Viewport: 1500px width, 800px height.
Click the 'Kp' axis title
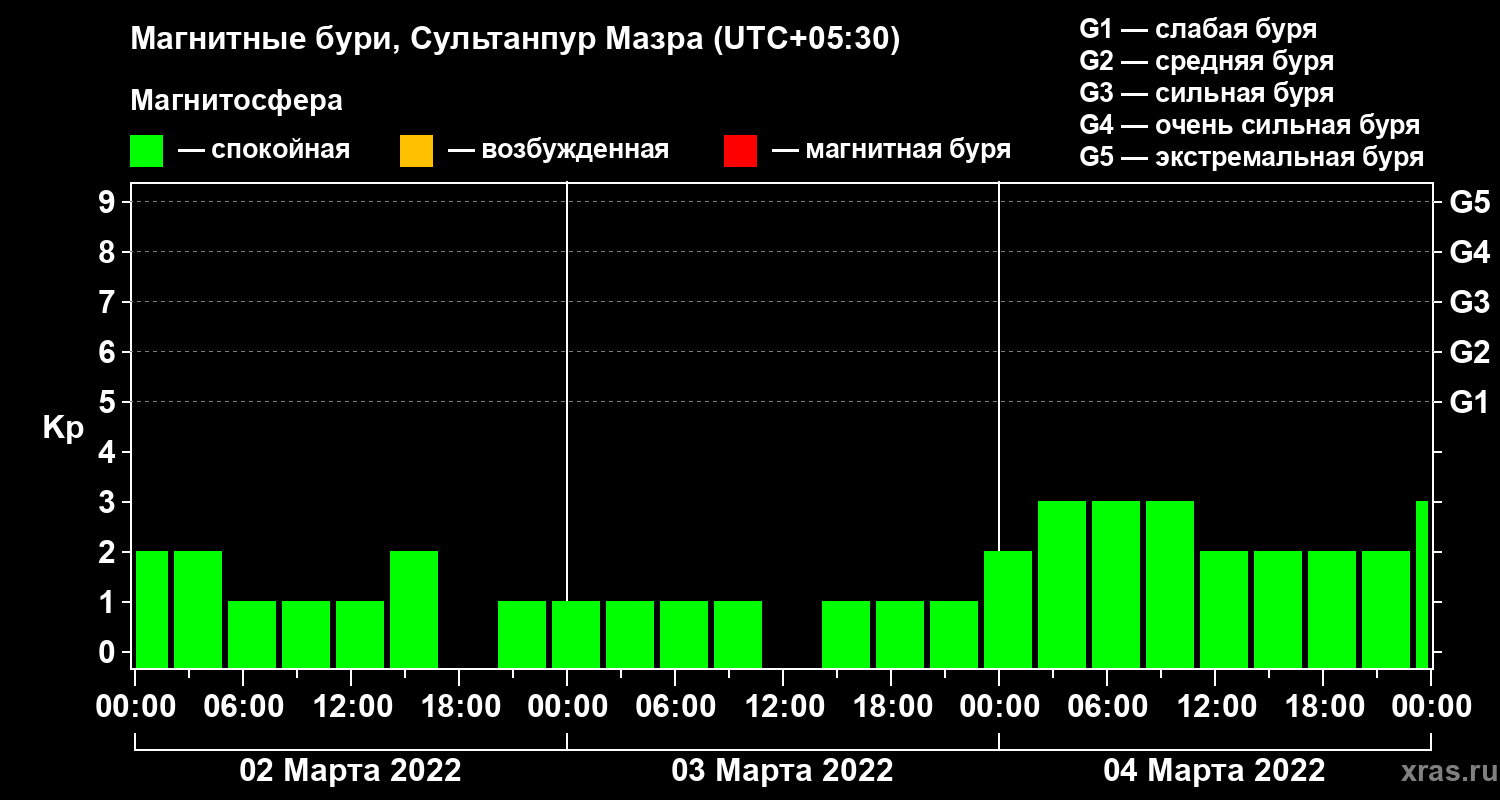pos(63,428)
